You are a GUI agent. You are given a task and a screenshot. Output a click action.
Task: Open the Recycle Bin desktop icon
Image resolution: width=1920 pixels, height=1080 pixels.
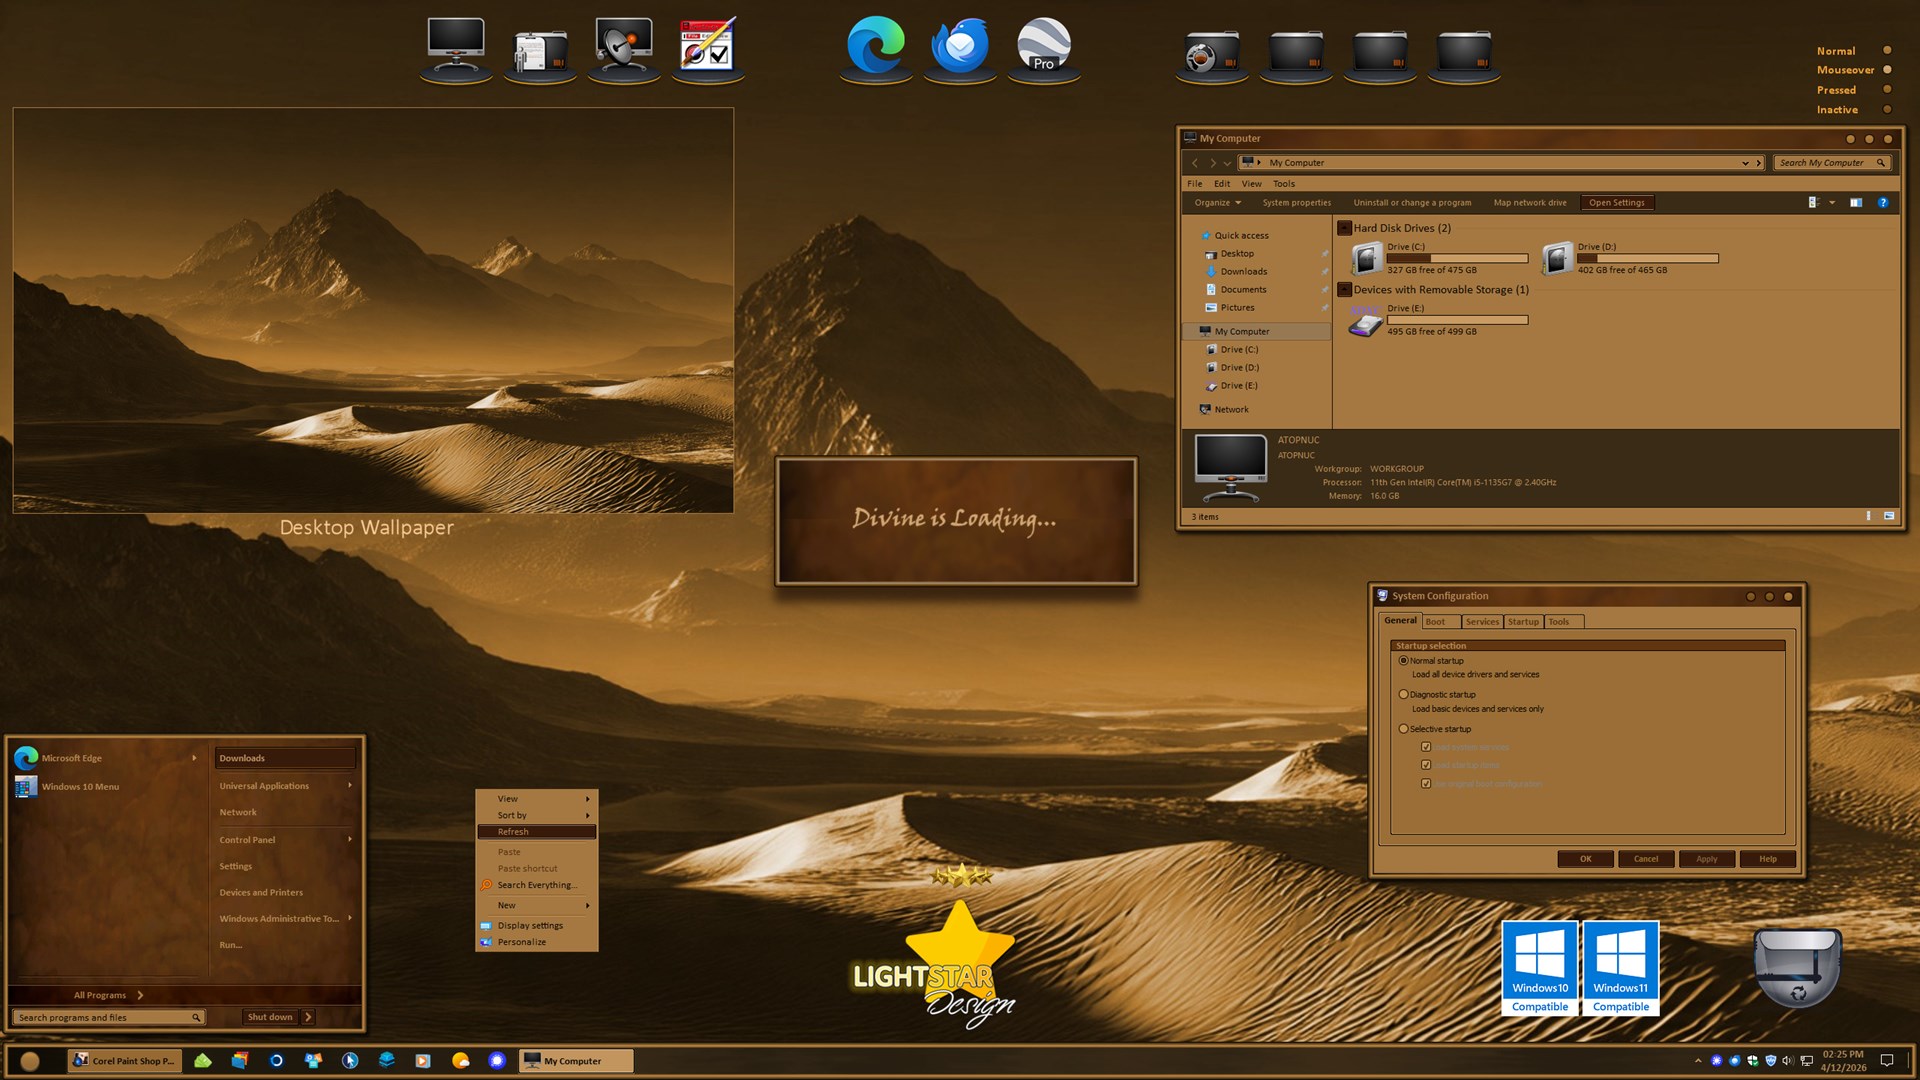click(x=1797, y=967)
